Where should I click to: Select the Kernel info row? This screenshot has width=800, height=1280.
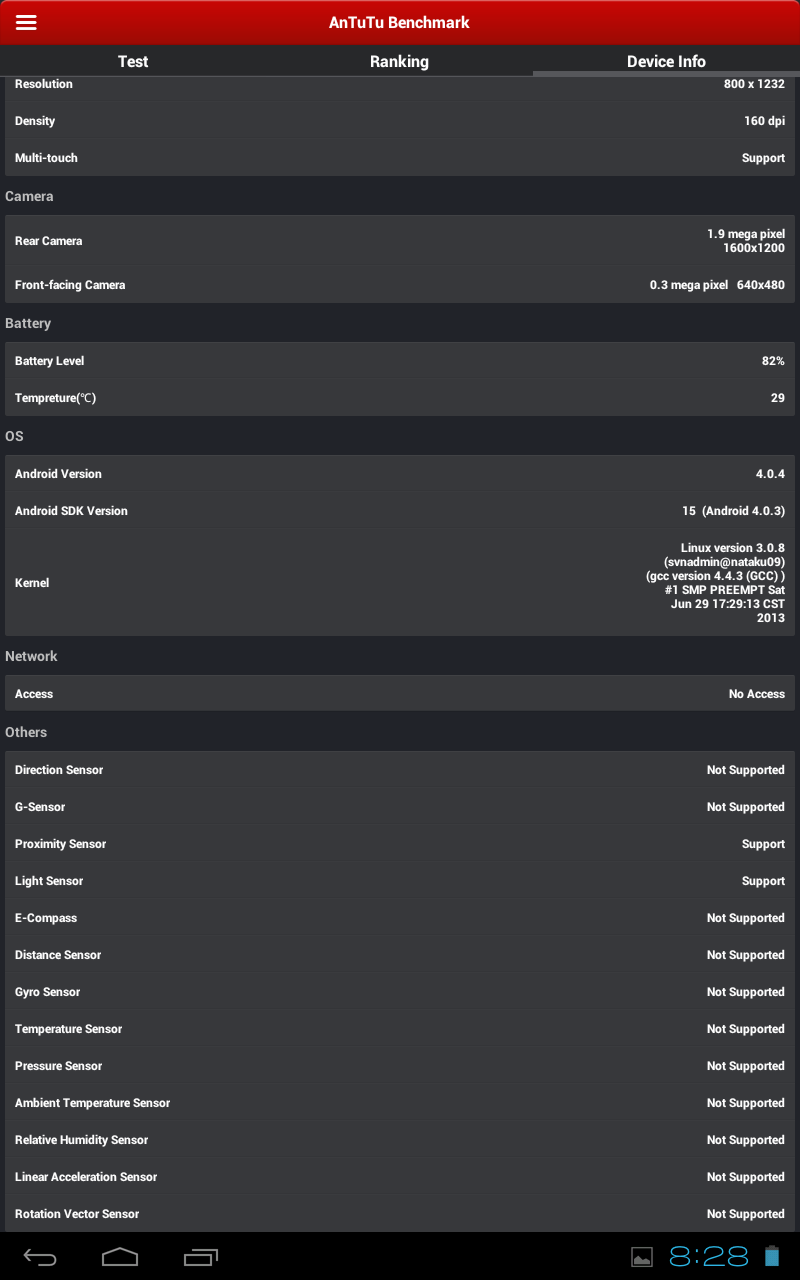click(400, 583)
